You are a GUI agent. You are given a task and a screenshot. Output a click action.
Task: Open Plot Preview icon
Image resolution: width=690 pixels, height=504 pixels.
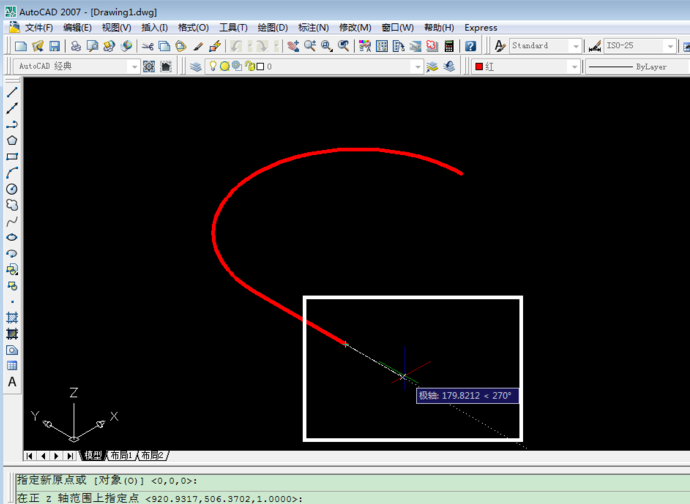click(x=92, y=46)
